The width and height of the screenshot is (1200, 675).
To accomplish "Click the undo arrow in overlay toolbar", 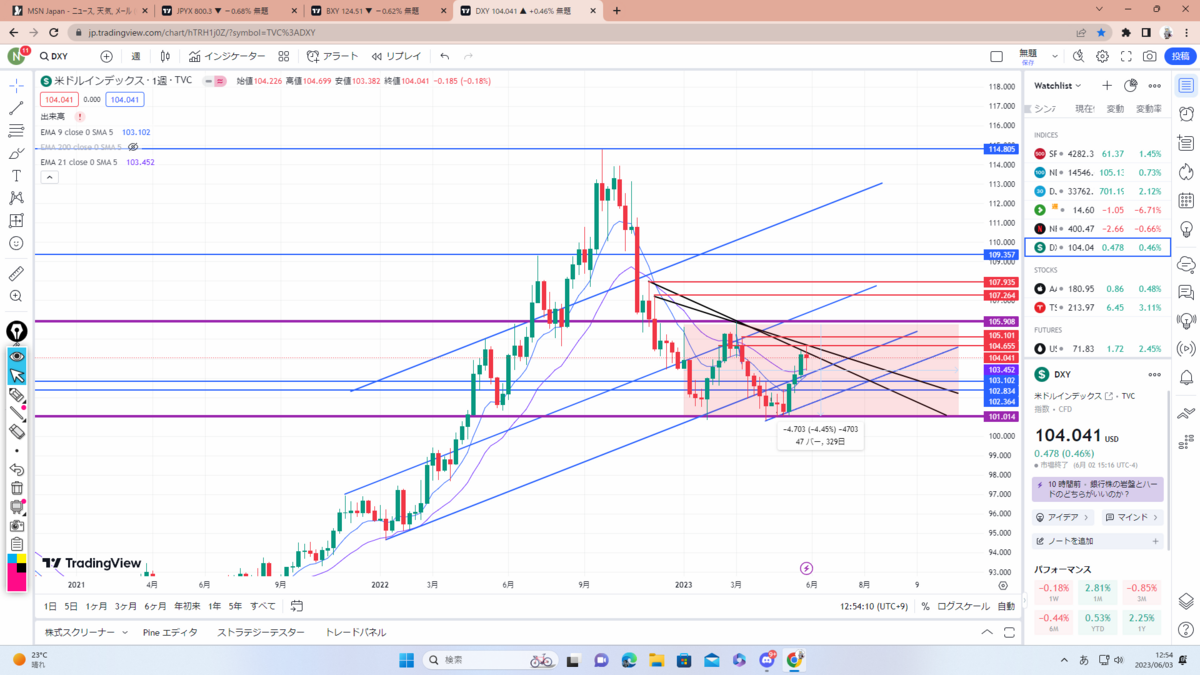I will coord(17,469).
